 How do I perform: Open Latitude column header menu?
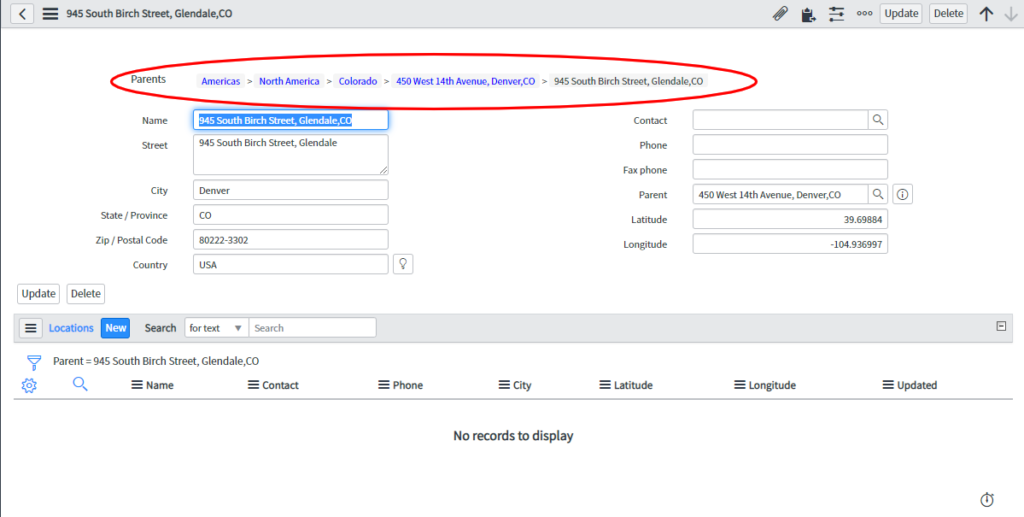click(x=605, y=385)
